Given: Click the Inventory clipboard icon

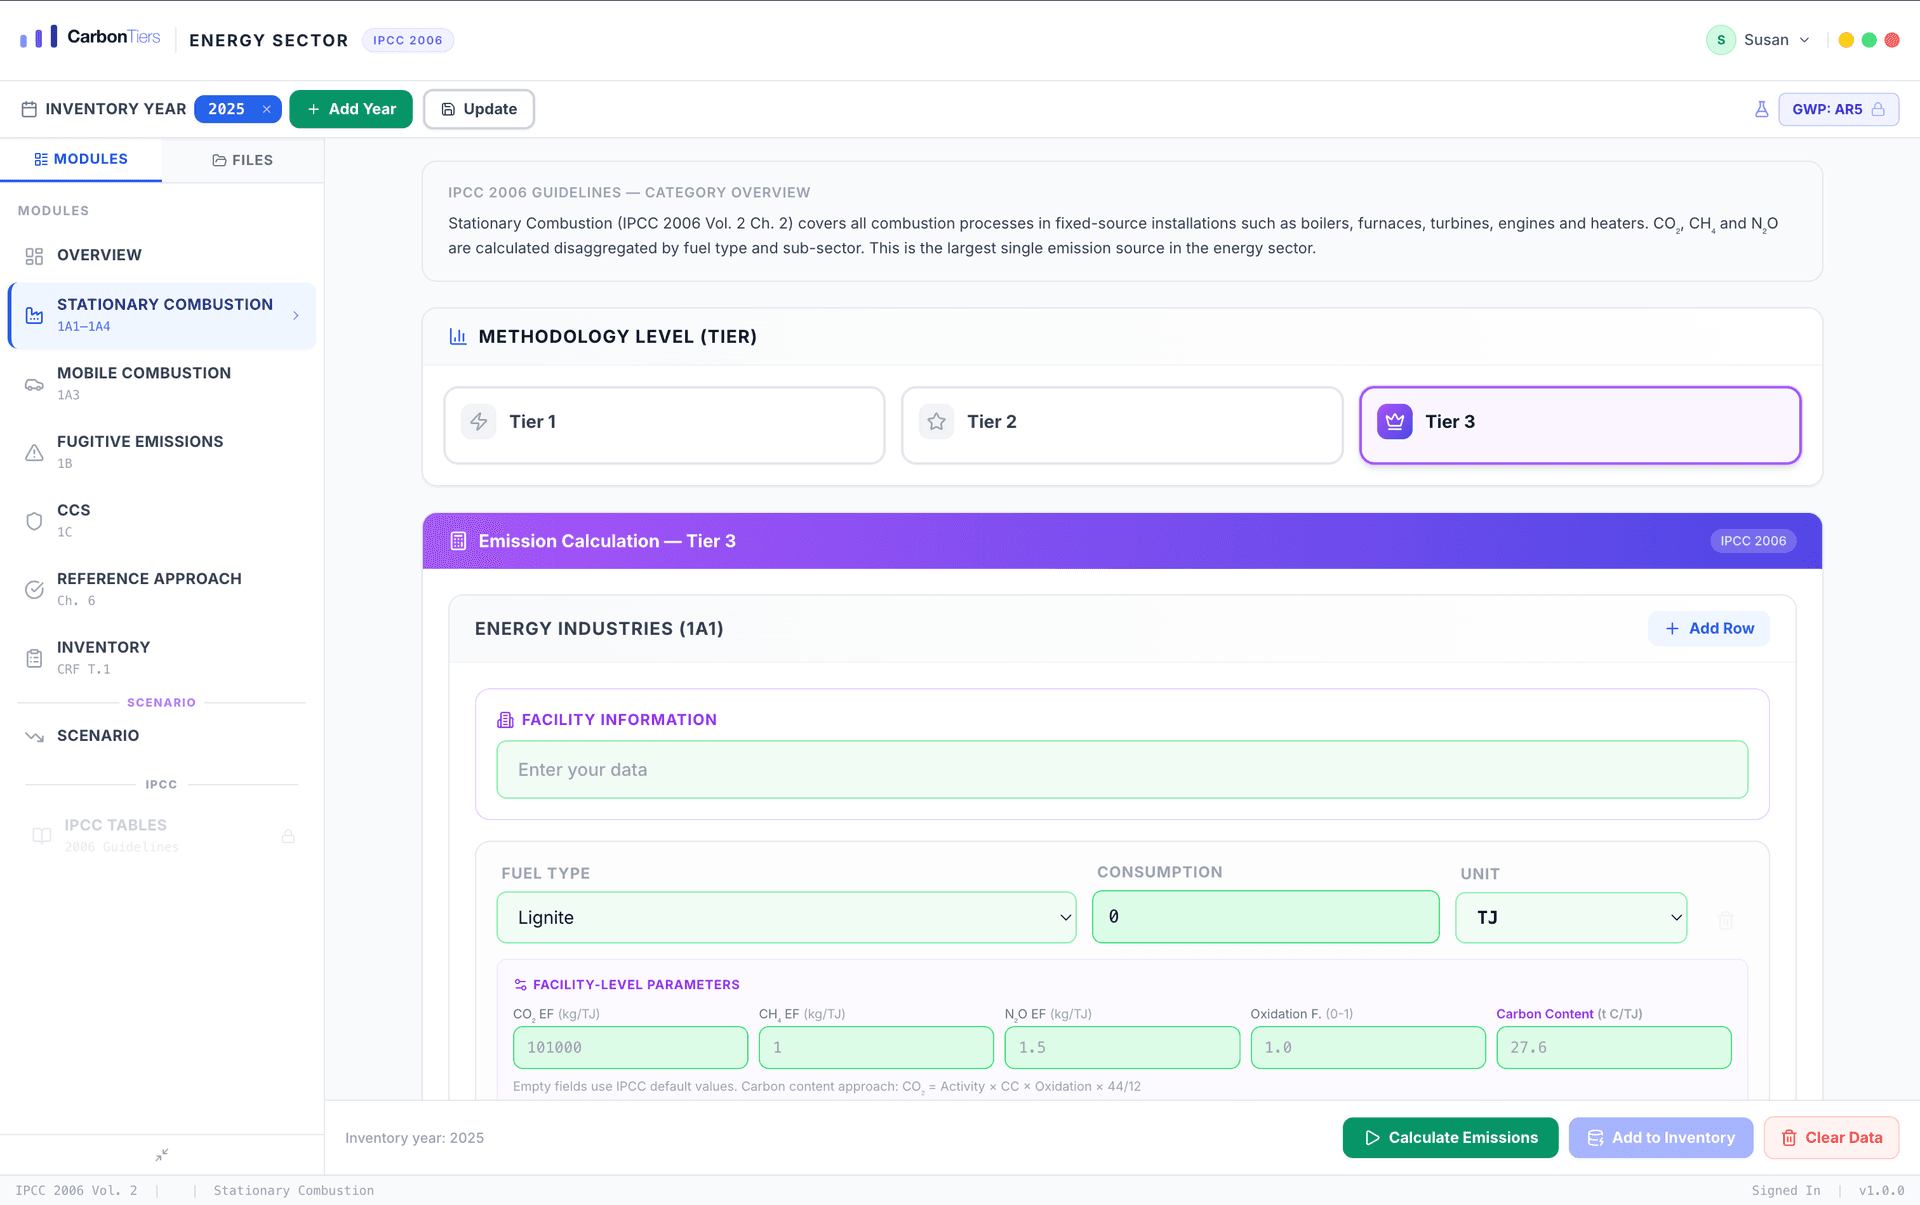Looking at the screenshot, I should pos(34,658).
